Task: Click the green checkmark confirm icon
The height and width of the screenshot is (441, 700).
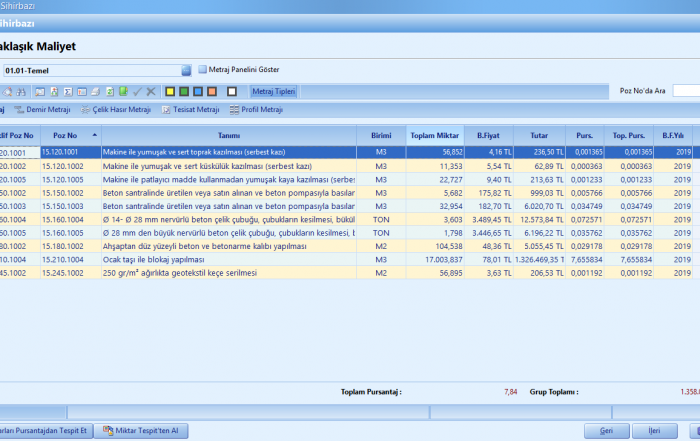Action: pos(137,91)
